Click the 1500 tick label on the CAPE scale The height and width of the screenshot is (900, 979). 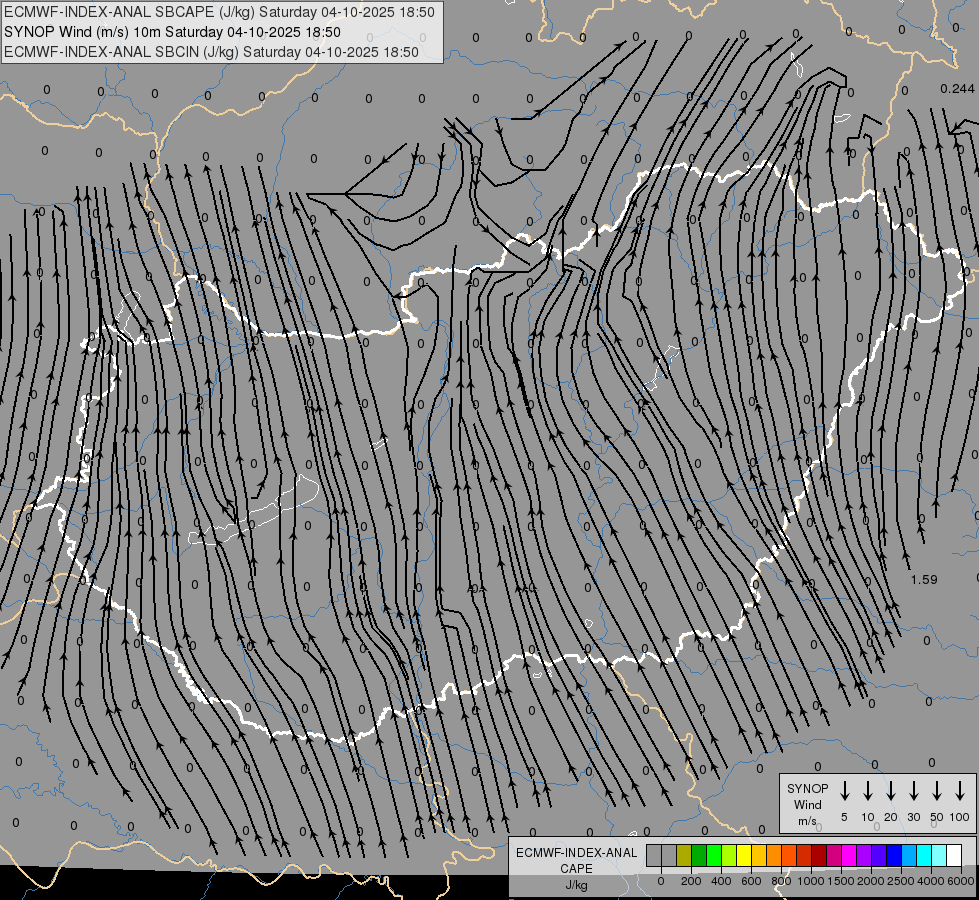pos(840,881)
